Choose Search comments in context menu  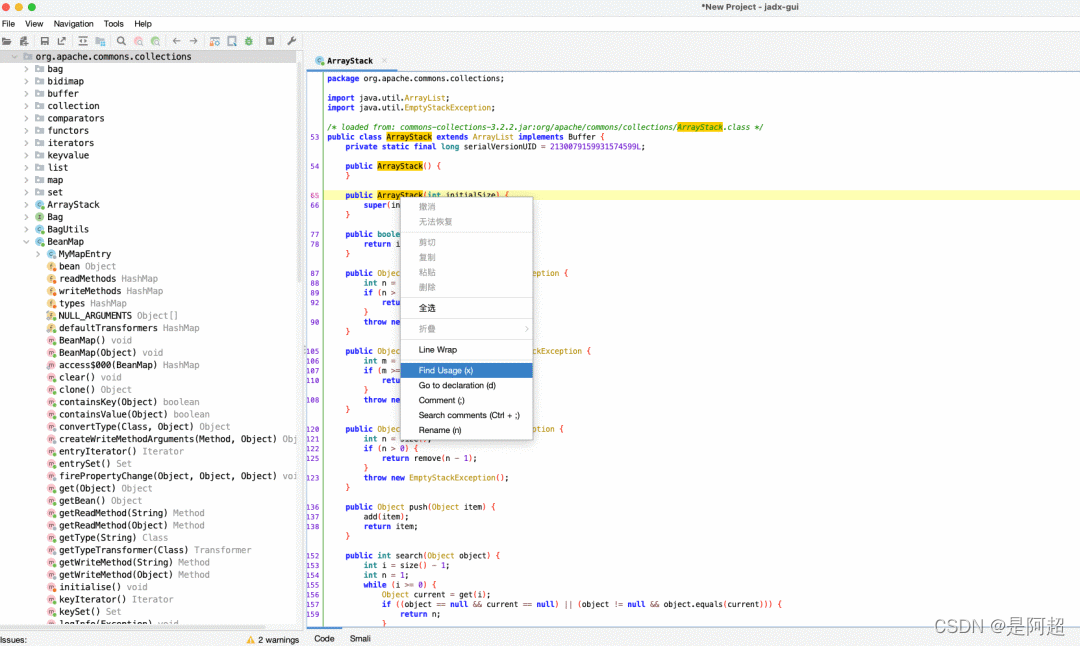click(466, 415)
